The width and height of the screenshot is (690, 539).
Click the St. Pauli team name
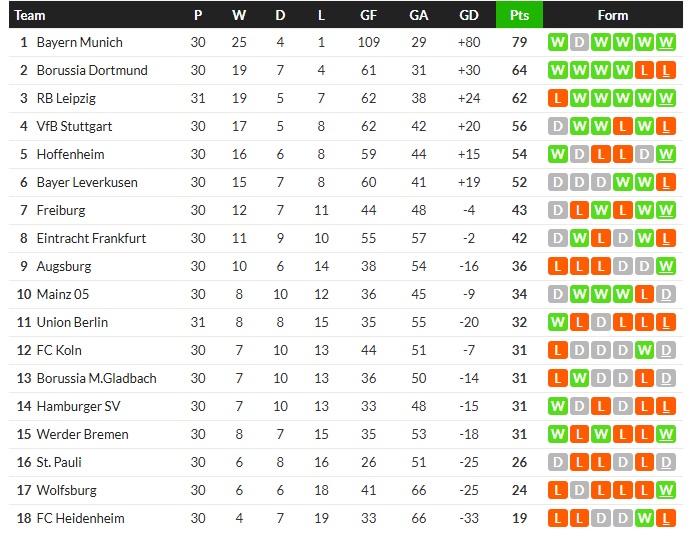tap(59, 462)
